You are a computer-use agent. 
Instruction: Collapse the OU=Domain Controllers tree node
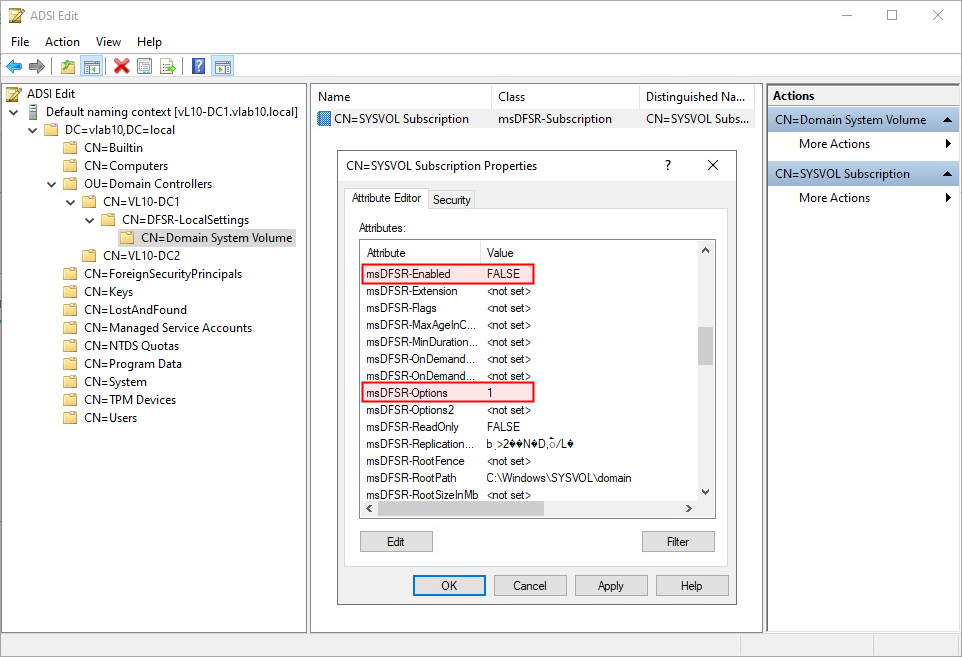(x=51, y=184)
